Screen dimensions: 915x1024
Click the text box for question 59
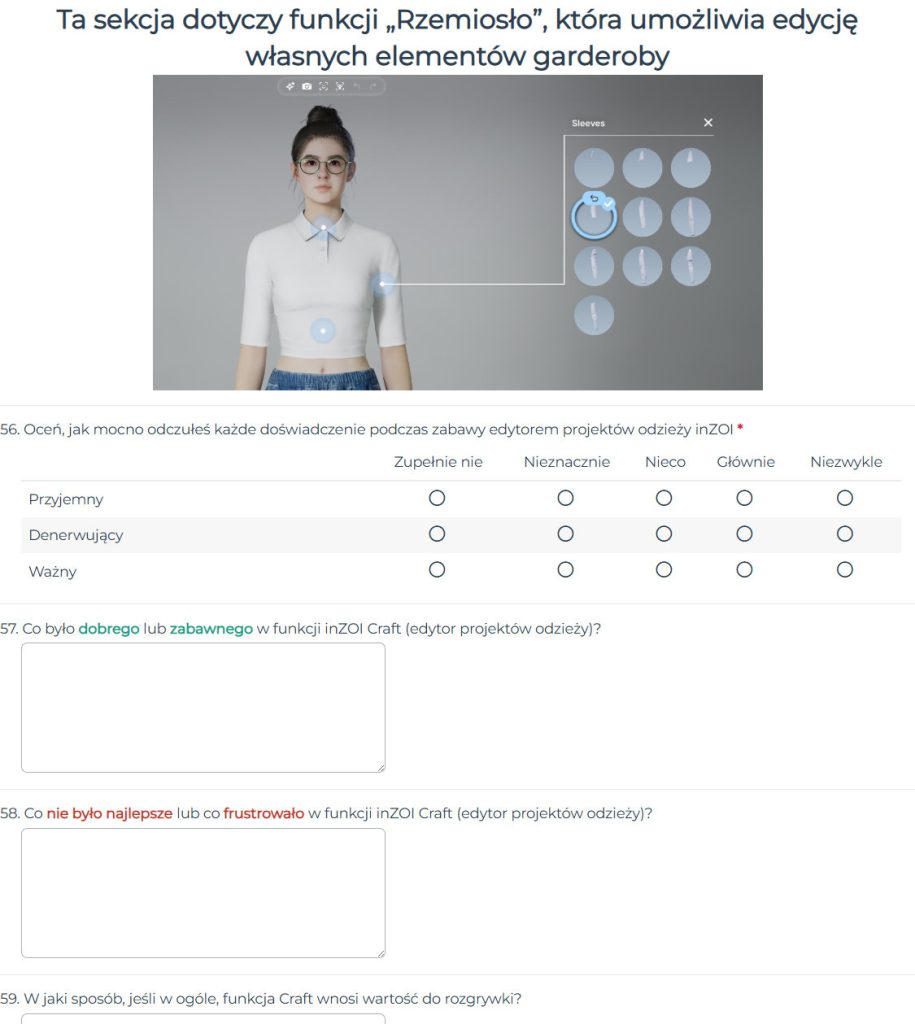pos(203,1019)
